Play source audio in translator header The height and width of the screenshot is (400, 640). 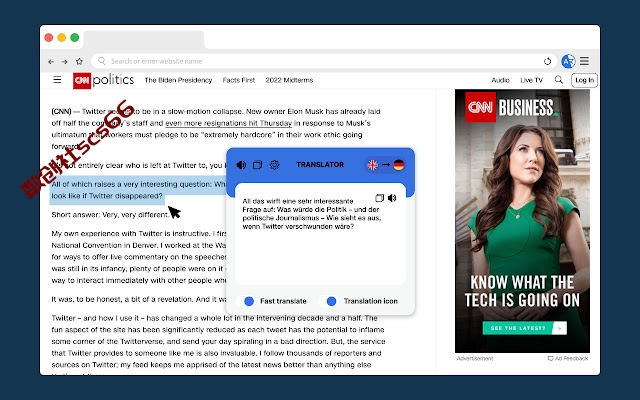(x=241, y=165)
